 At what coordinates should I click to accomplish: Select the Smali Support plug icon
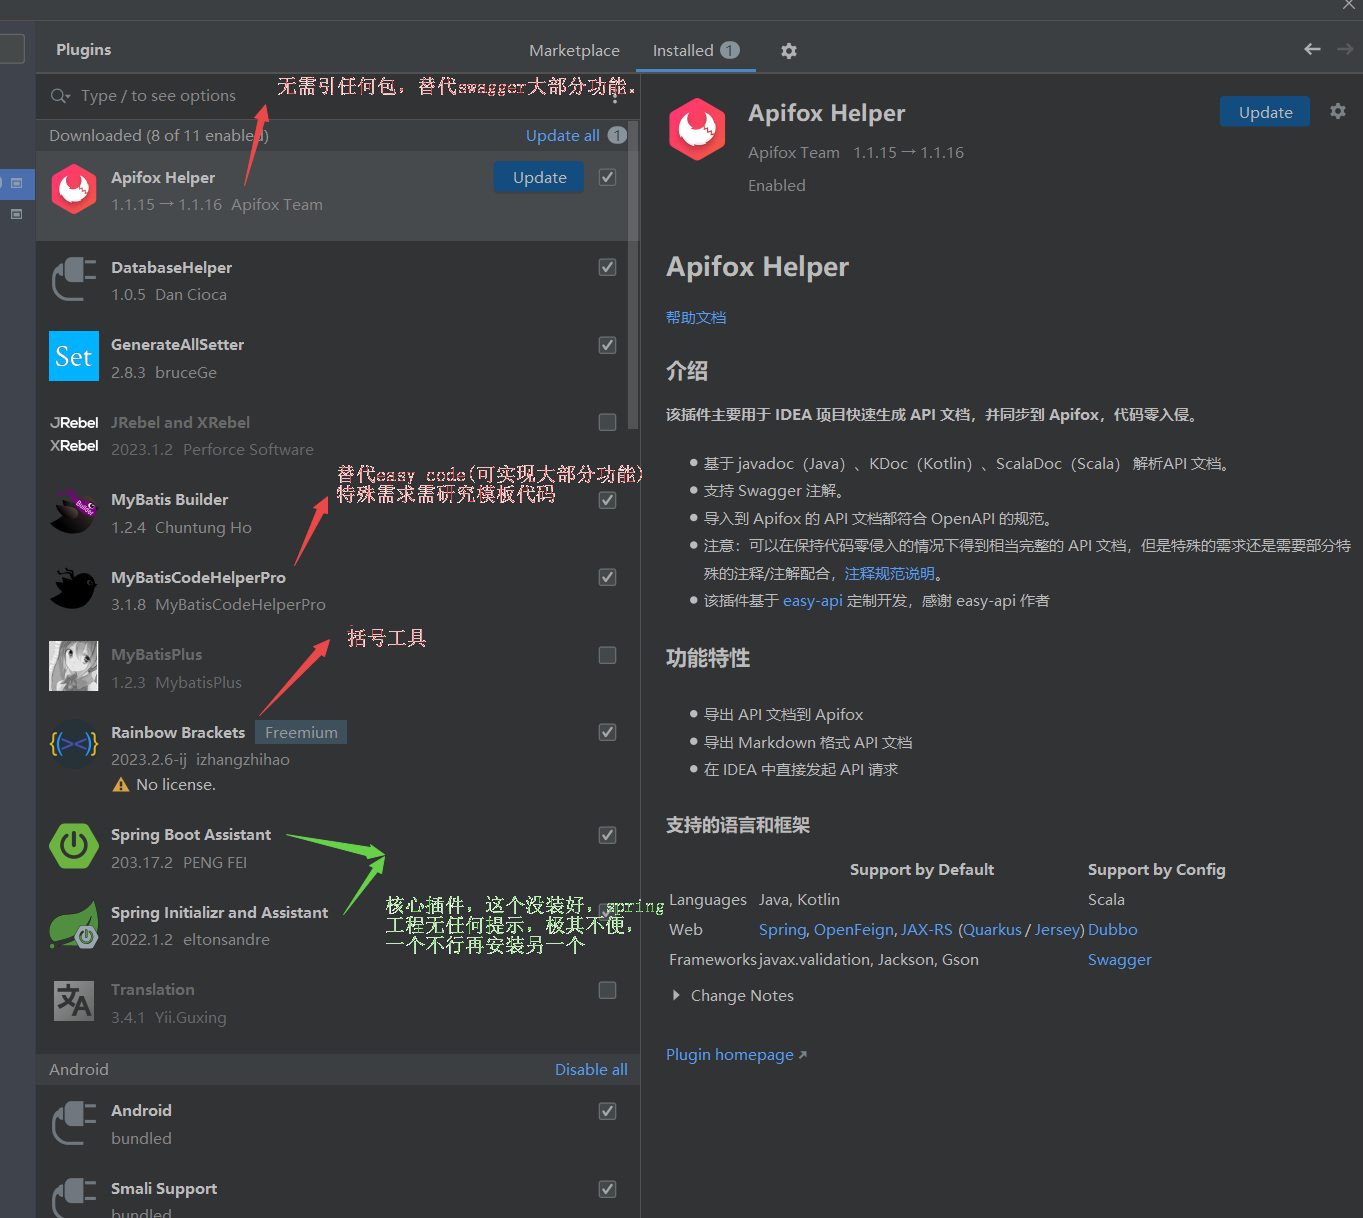pyautogui.click(x=74, y=1197)
